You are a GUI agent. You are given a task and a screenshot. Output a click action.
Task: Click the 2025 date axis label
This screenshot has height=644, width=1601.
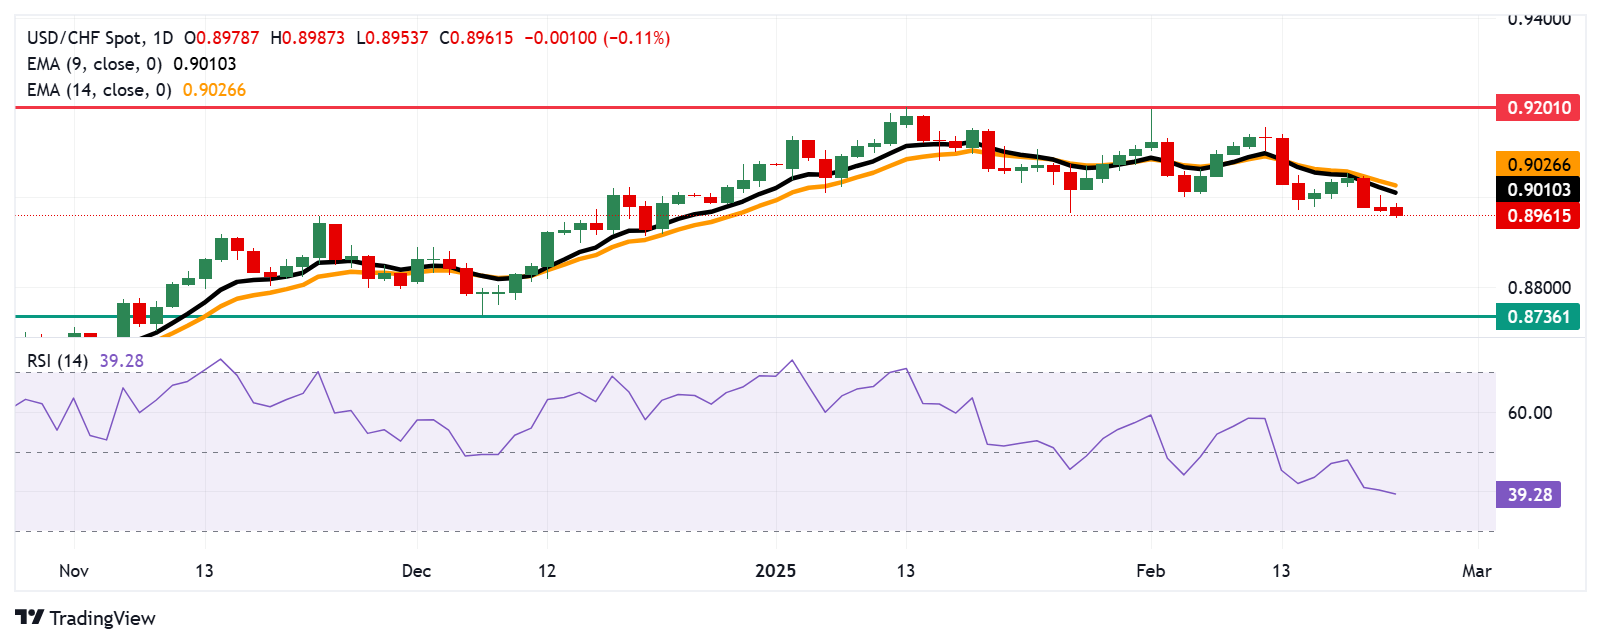(775, 571)
